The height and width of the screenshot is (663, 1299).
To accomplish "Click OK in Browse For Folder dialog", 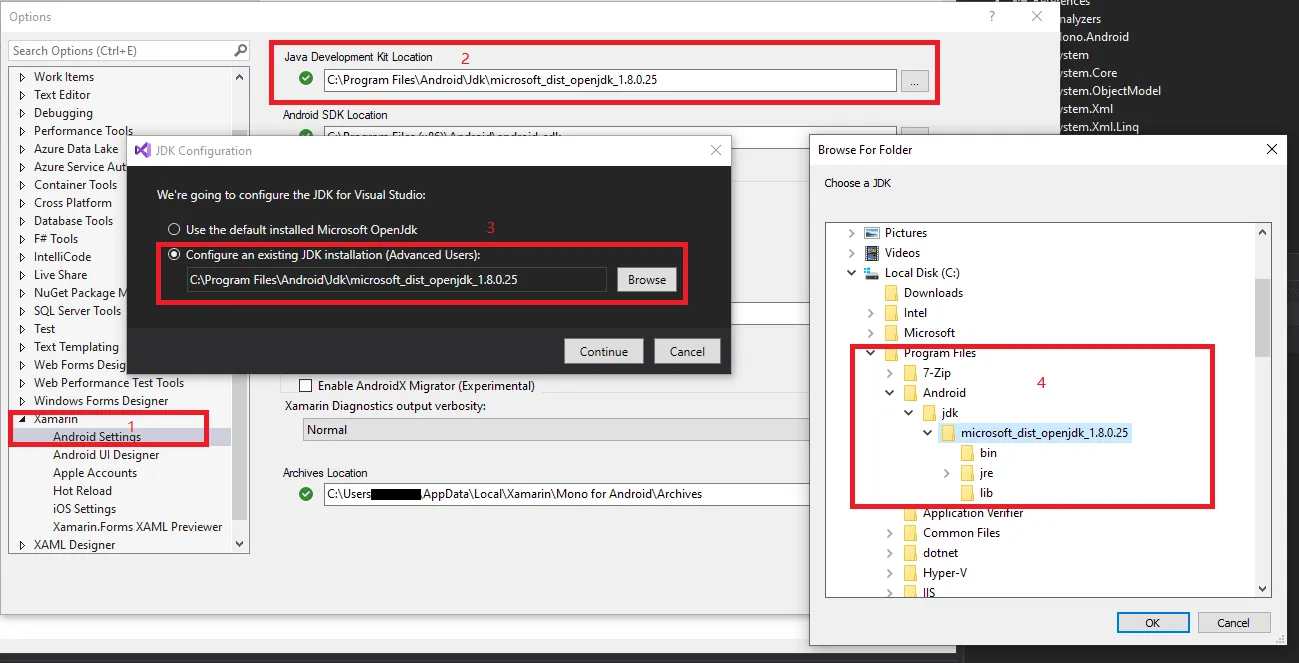I will click(1152, 622).
